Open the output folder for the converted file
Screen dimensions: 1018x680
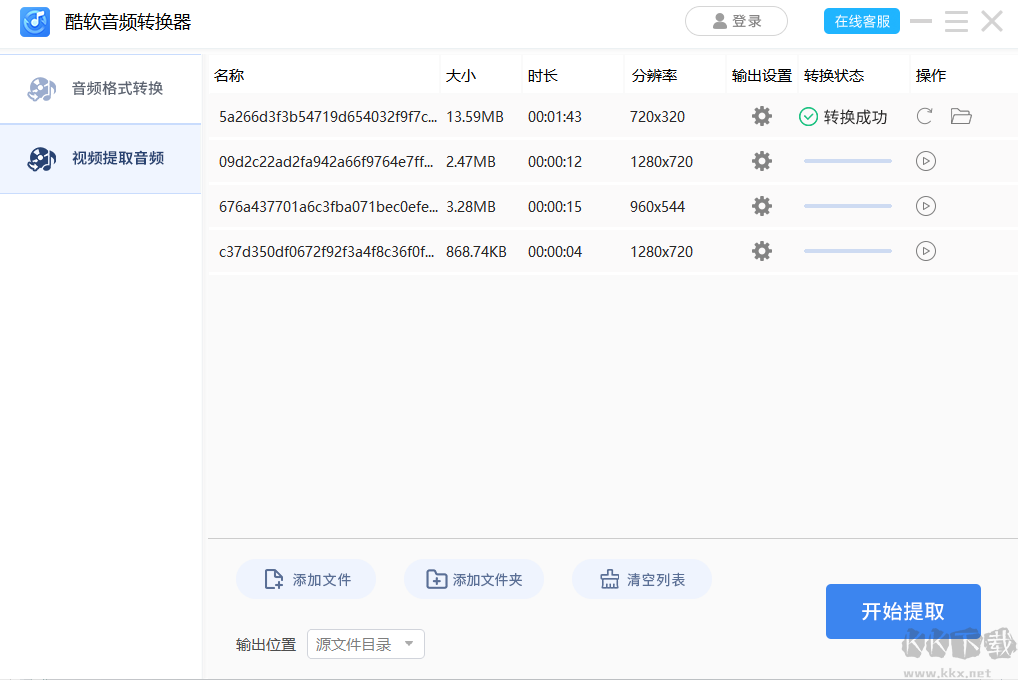(x=961, y=116)
